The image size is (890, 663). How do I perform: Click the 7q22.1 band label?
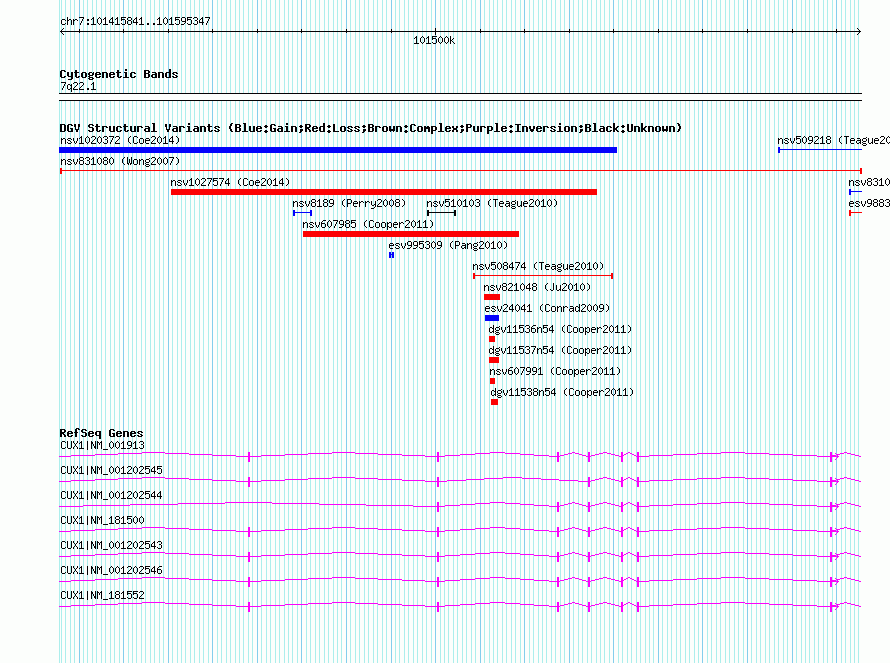[78, 86]
